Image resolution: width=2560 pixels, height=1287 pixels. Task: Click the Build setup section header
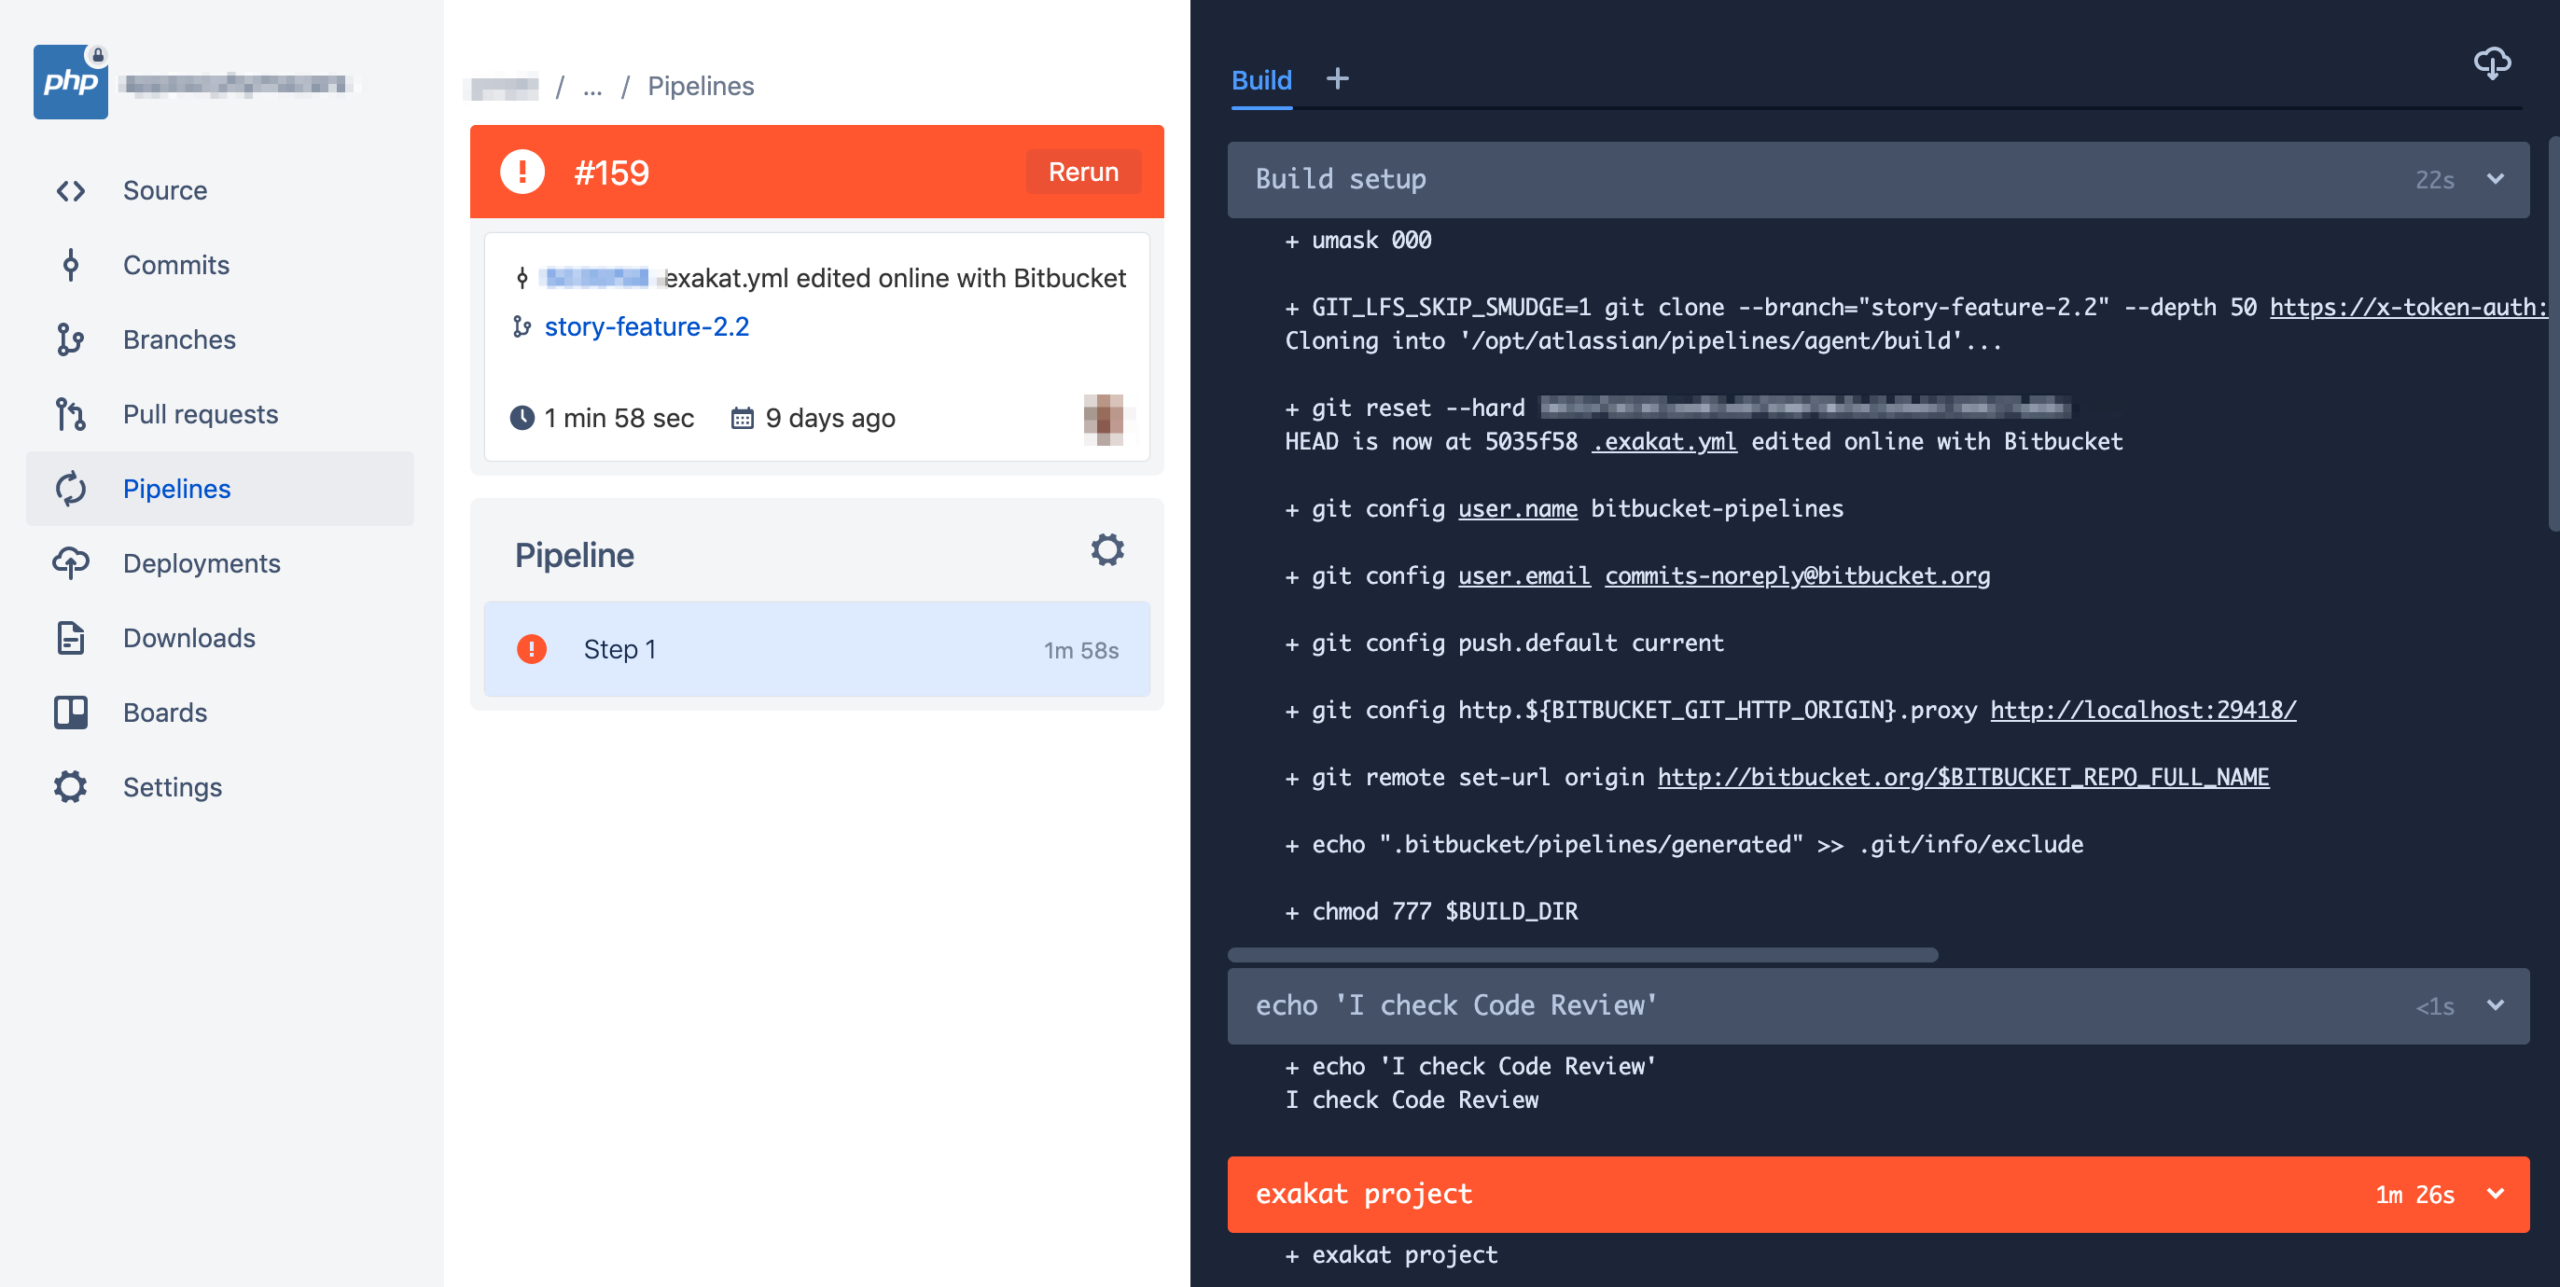(x=1878, y=180)
